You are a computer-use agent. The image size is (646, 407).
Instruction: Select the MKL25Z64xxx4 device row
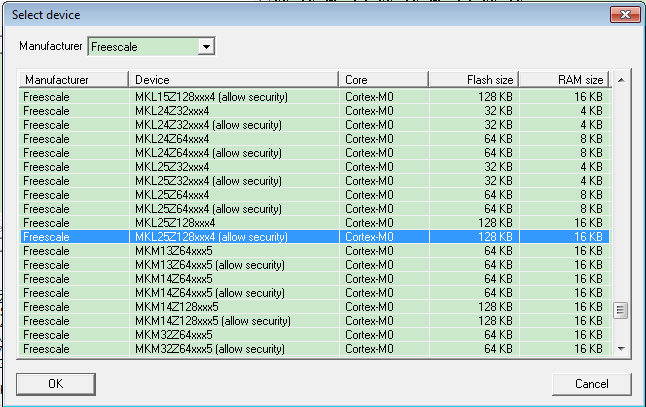[315, 195]
